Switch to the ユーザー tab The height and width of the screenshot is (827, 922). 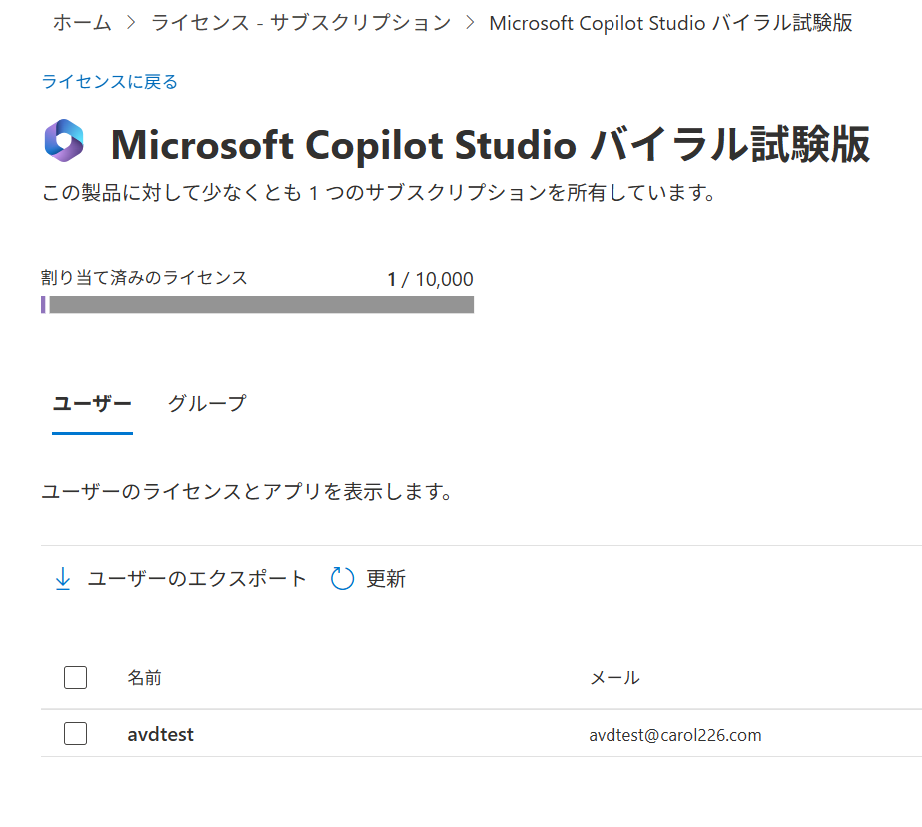(92, 404)
